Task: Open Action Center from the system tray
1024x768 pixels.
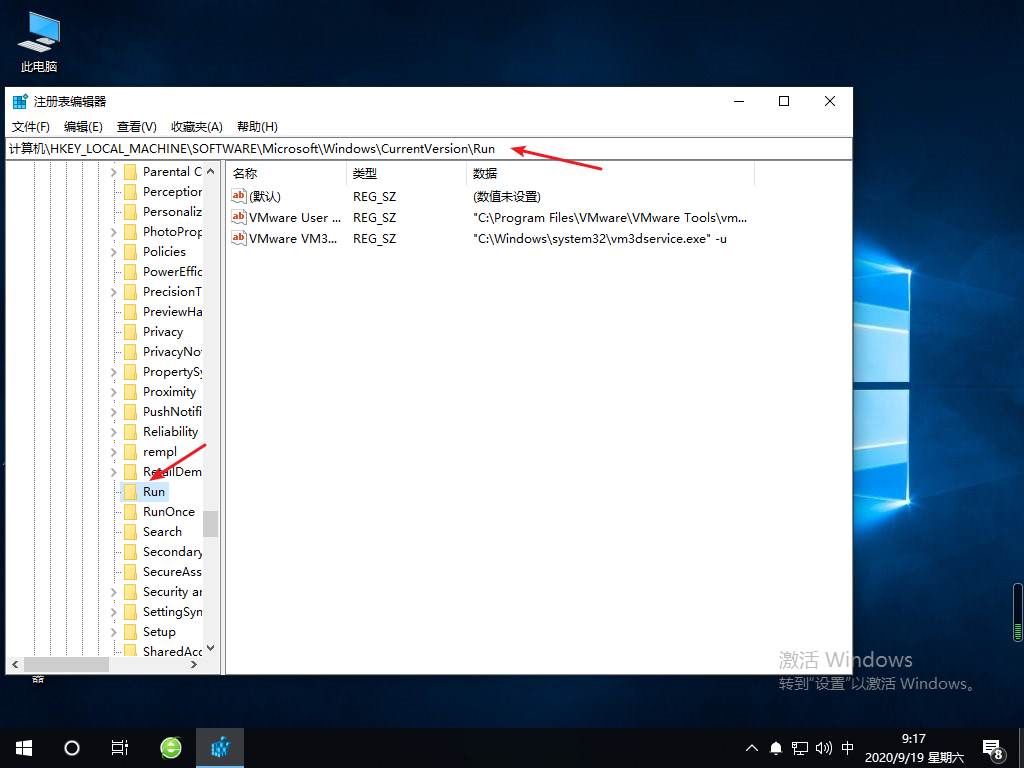Action: (992, 747)
